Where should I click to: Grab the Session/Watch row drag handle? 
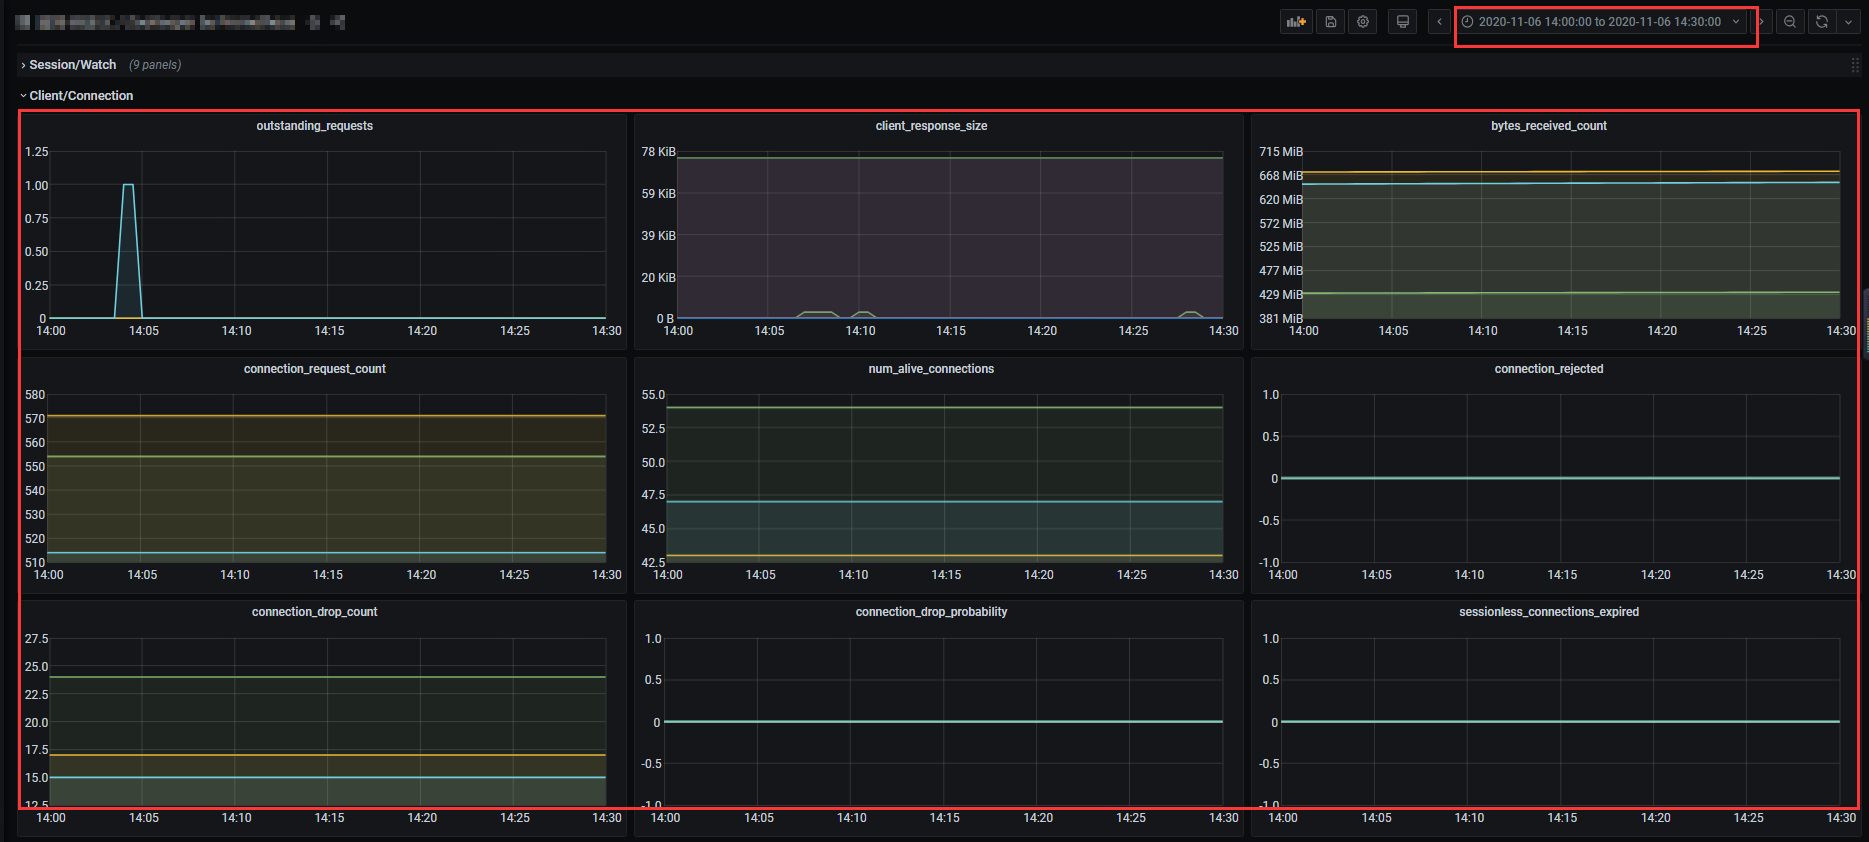click(1855, 65)
